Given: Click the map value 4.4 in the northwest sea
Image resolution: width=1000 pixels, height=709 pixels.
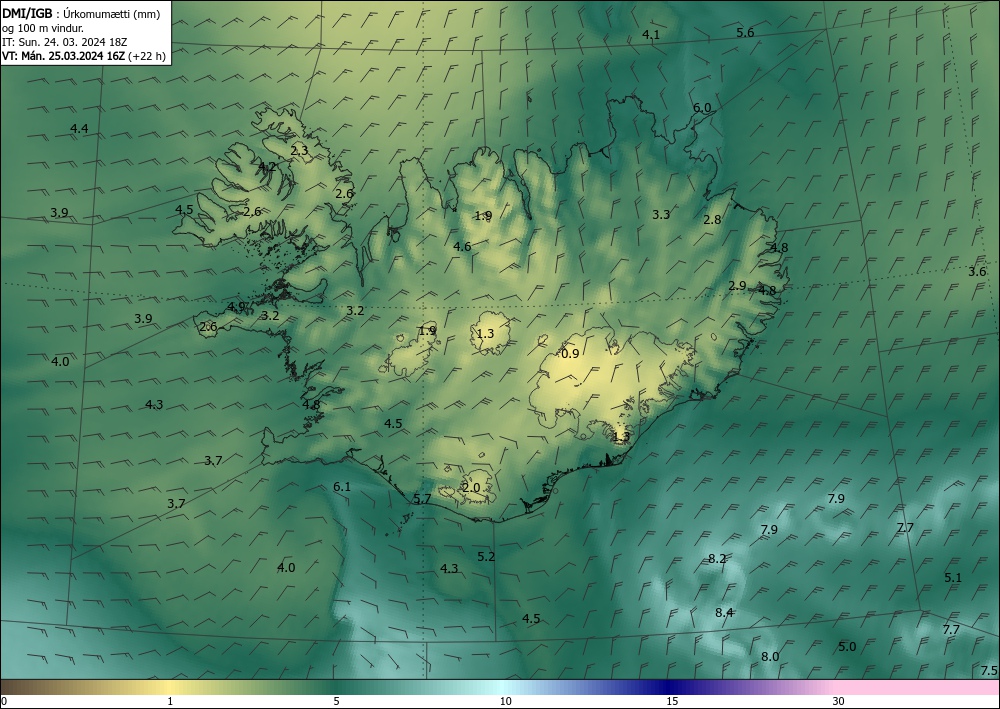Looking at the screenshot, I should (x=79, y=129).
